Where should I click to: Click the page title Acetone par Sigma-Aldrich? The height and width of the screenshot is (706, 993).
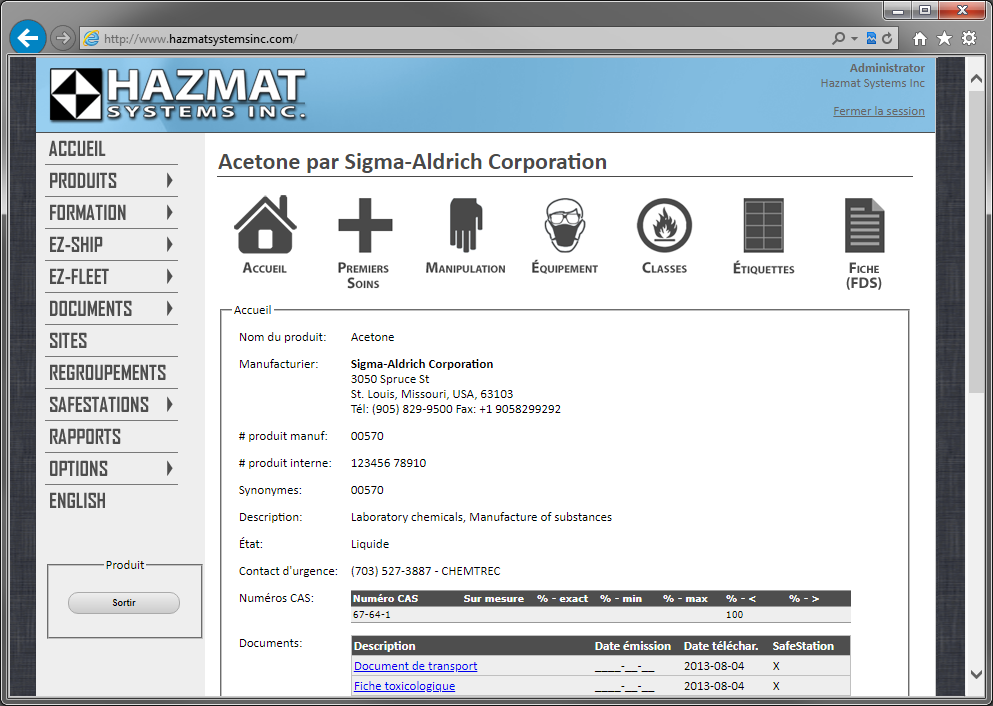pos(412,162)
